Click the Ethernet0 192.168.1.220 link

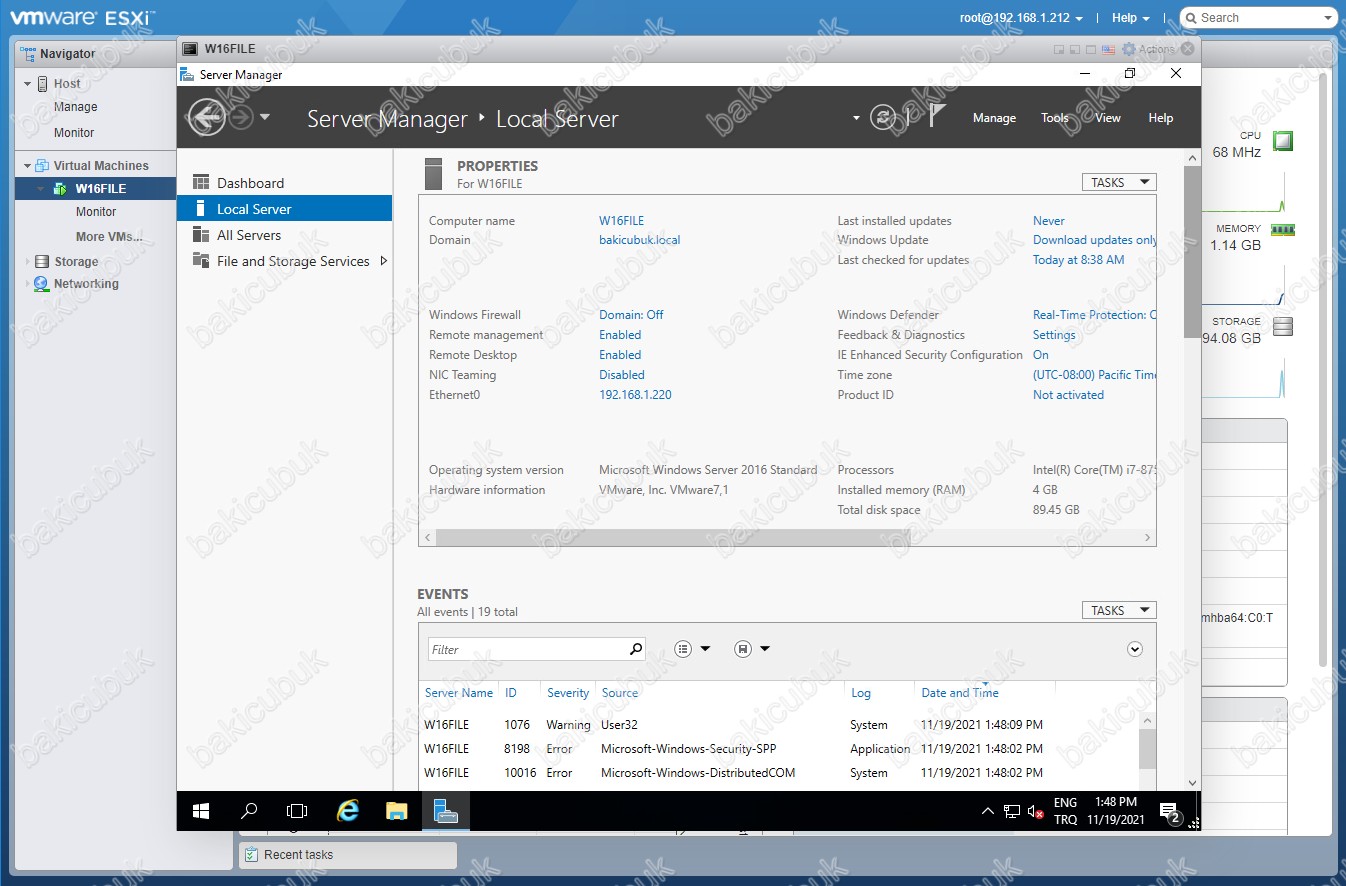[x=635, y=395]
